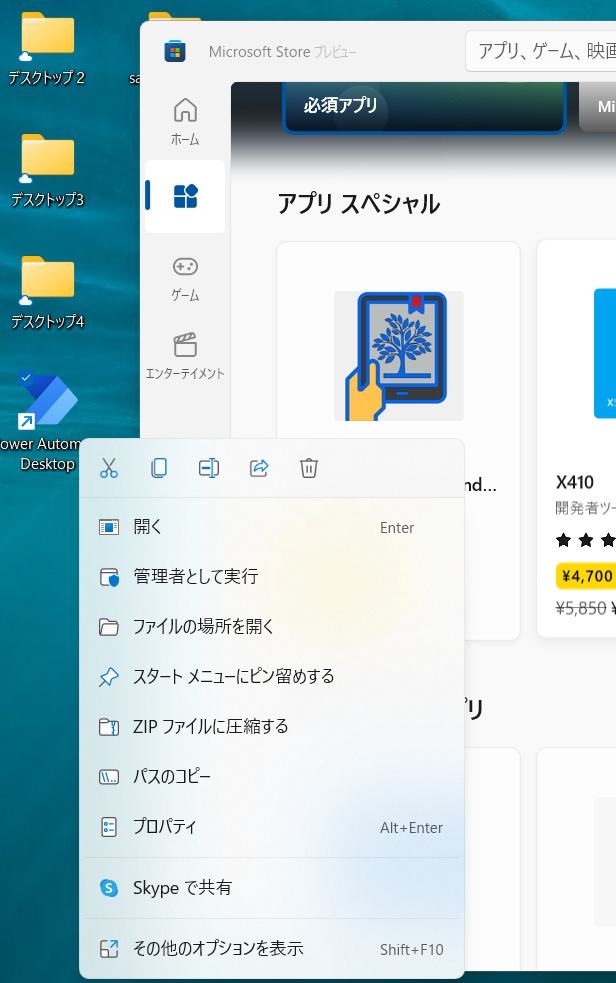Viewport: 616px width, 983px height.
Task: Select 開く from the context menu
Action: [x=271, y=527]
